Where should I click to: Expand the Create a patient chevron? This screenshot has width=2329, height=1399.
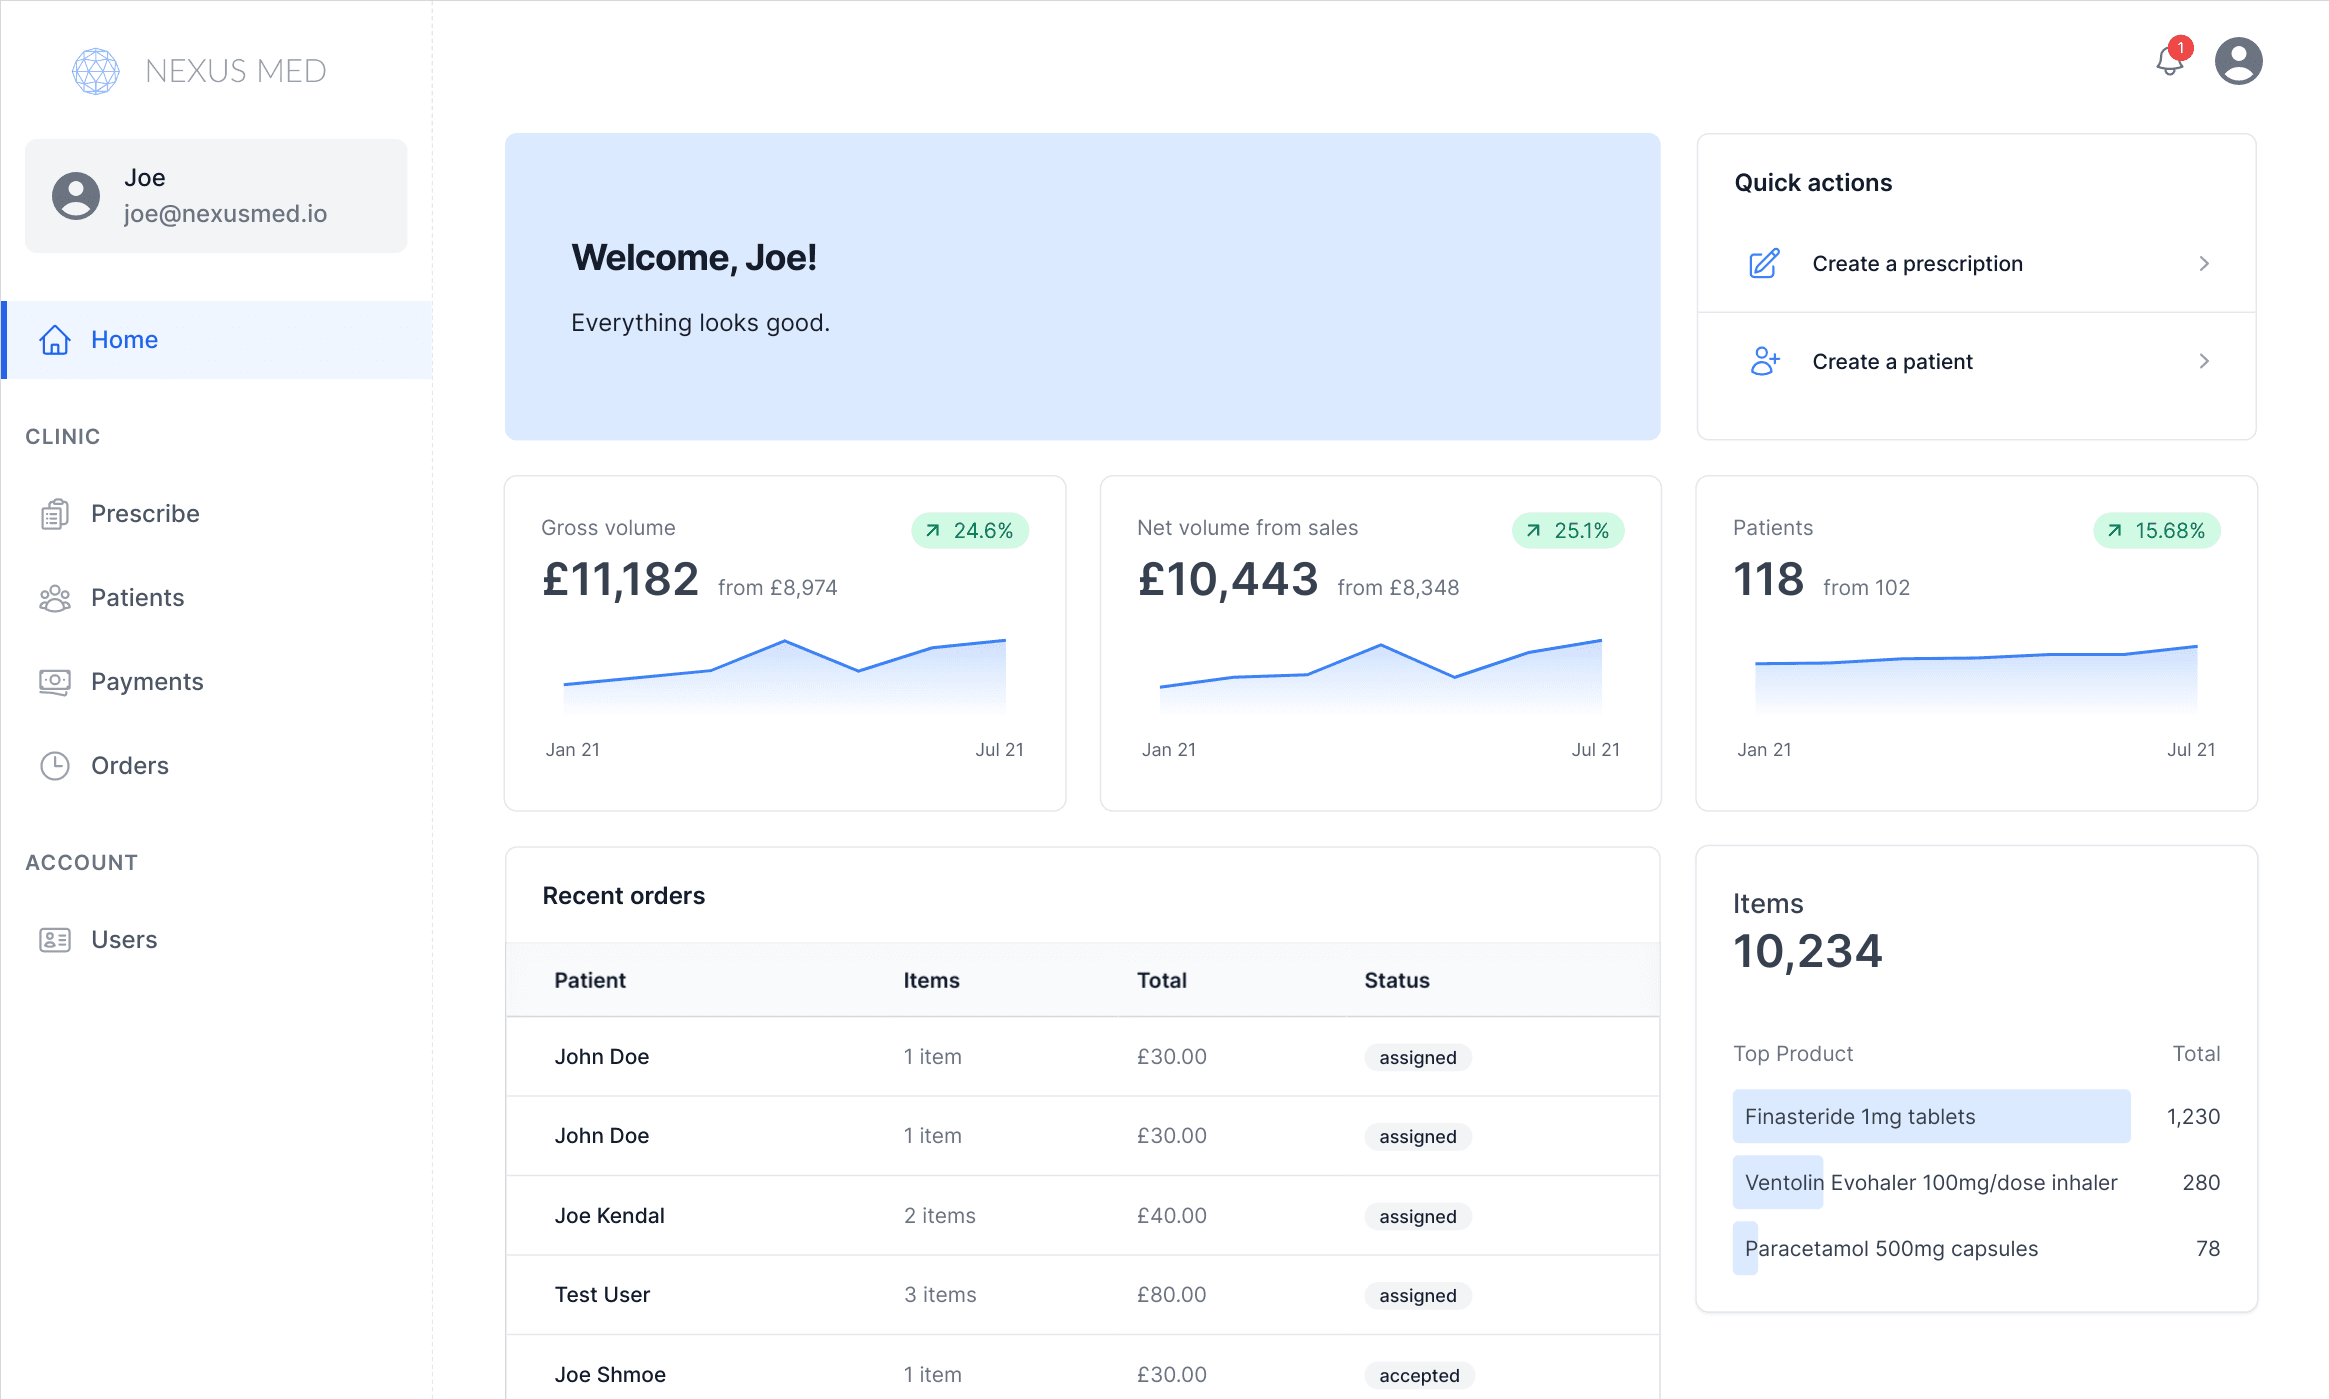[x=2204, y=362]
